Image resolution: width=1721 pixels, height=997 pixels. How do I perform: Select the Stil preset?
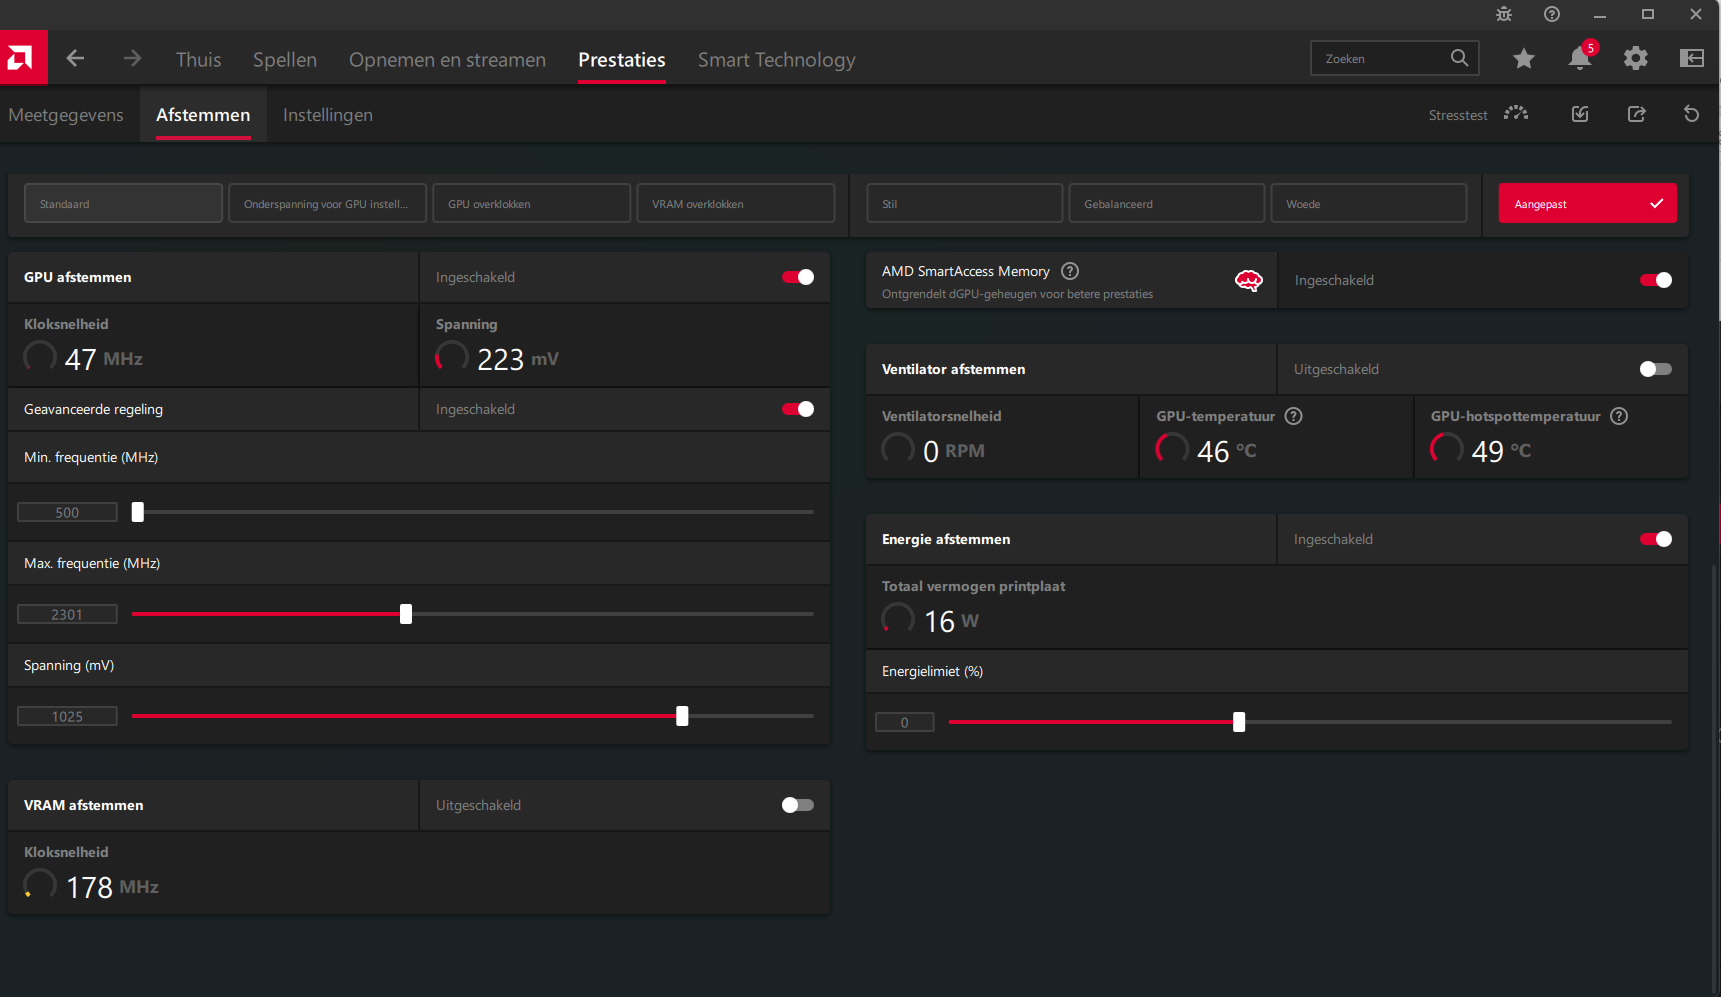click(965, 203)
